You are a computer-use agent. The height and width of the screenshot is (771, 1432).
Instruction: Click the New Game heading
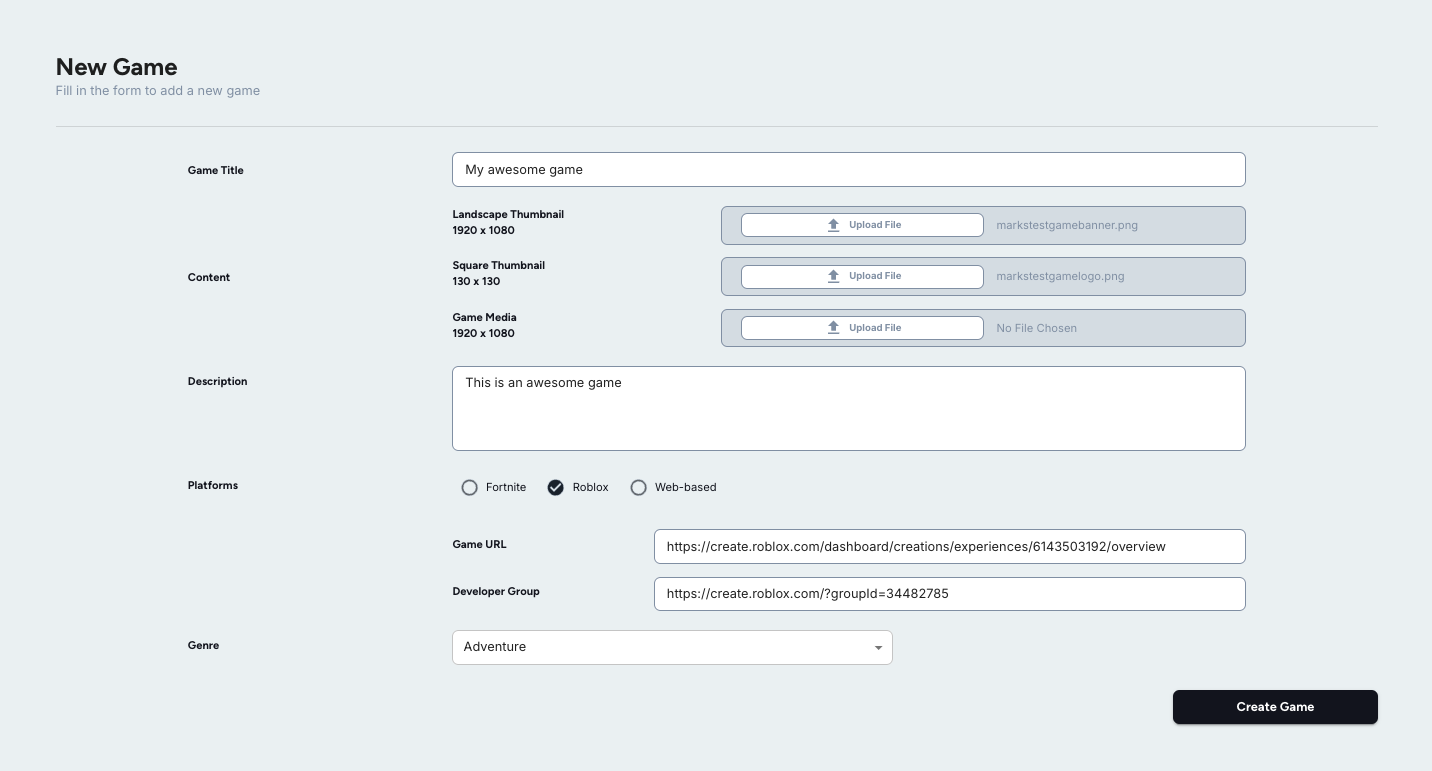116,67
